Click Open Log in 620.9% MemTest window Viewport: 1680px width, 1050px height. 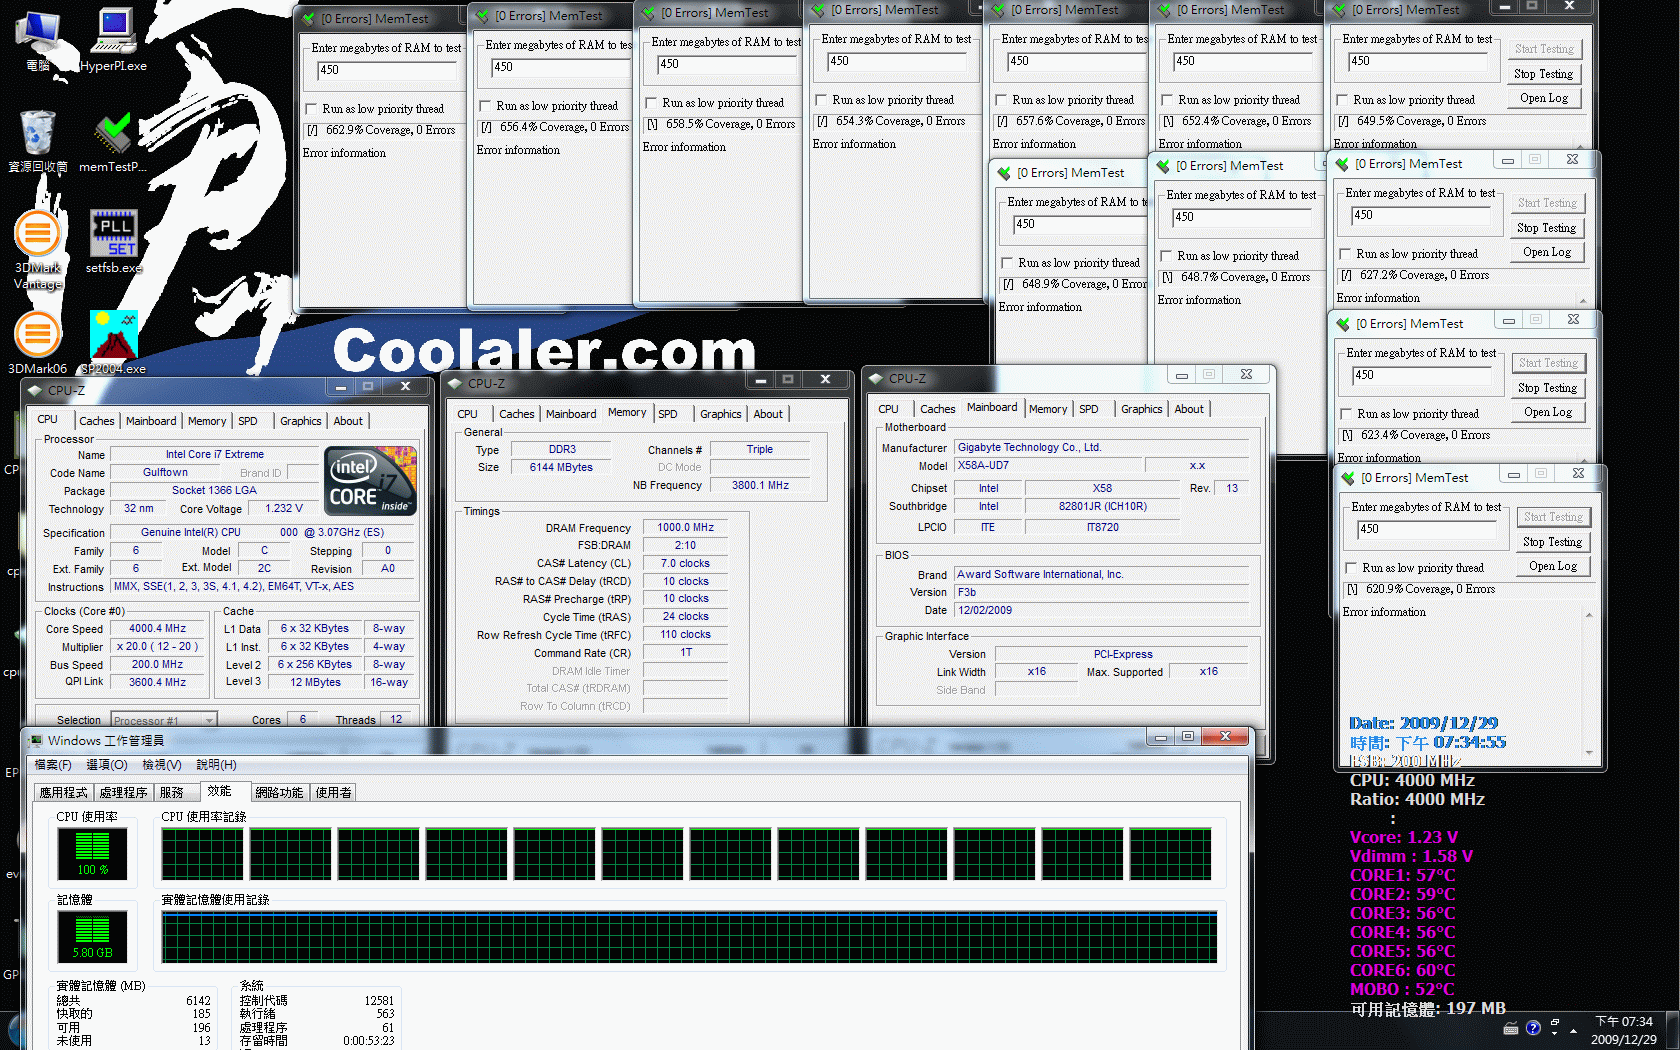1553,566
